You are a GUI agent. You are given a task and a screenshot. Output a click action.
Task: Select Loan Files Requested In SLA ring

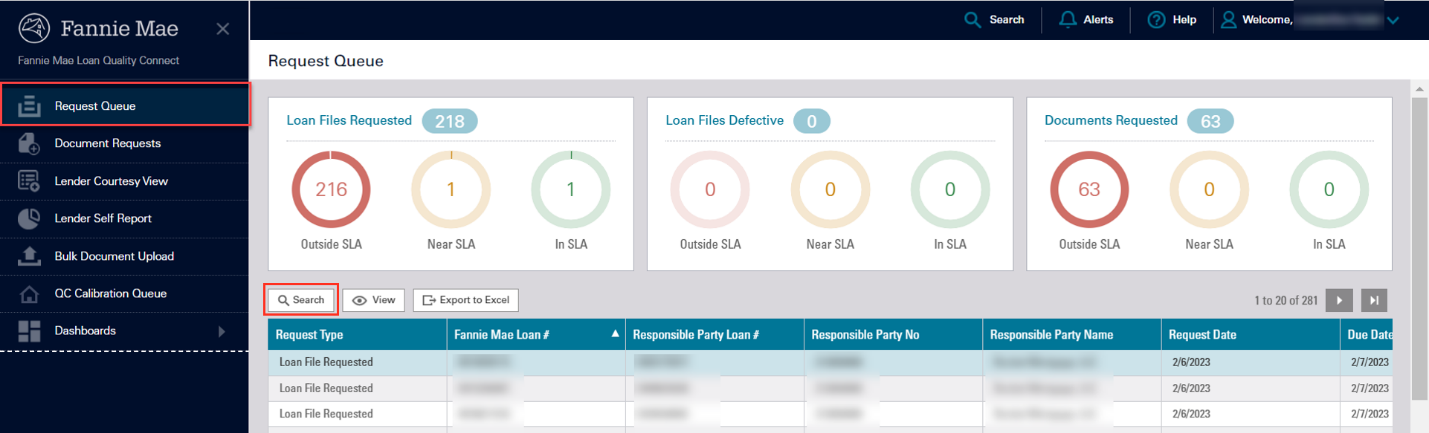[570, 189]
